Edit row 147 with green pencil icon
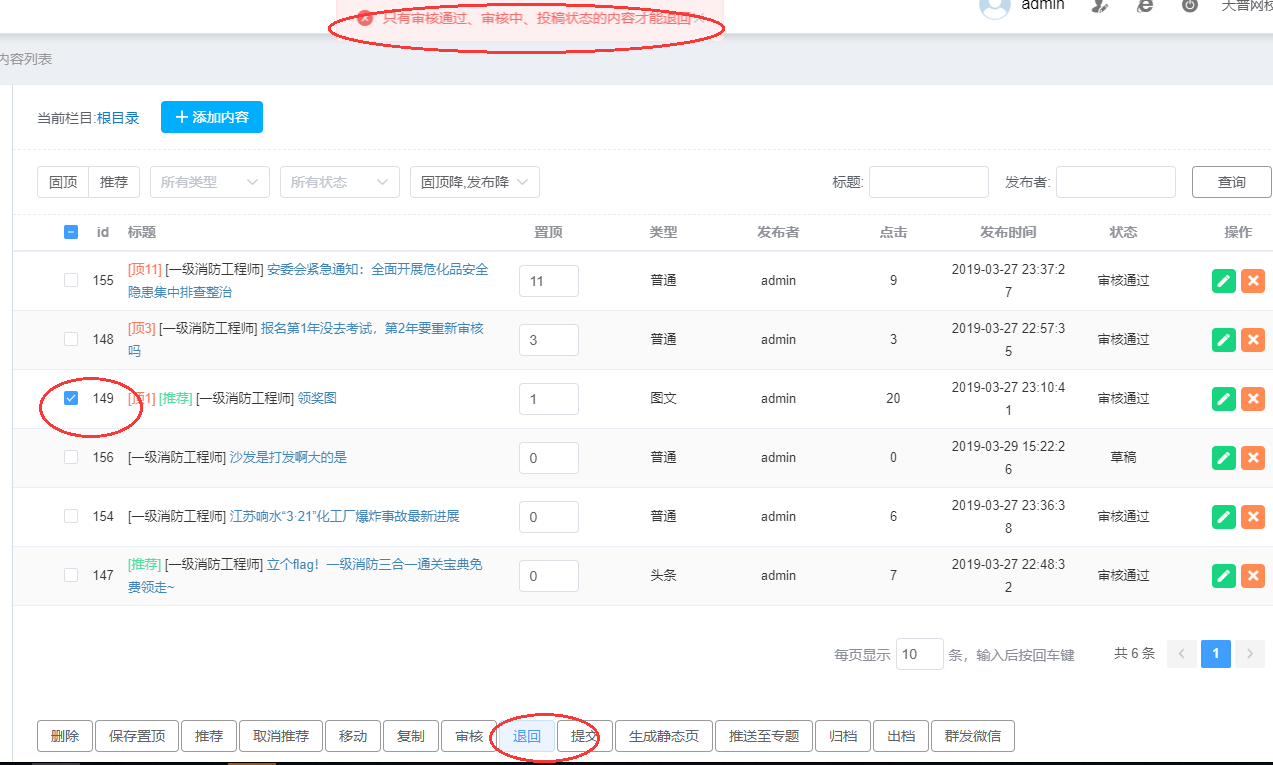The height and width of the screenshot is (765, 1273). [x=1224, y=576]
